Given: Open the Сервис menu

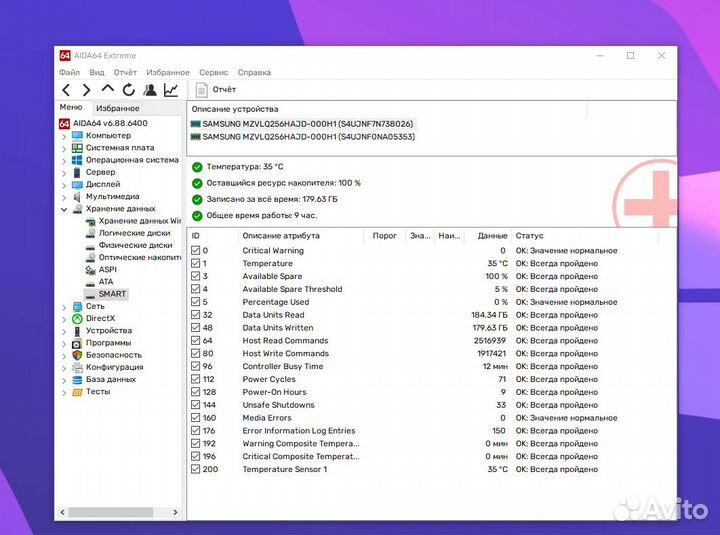Looking at the screenshot, I should pos(214,72).
